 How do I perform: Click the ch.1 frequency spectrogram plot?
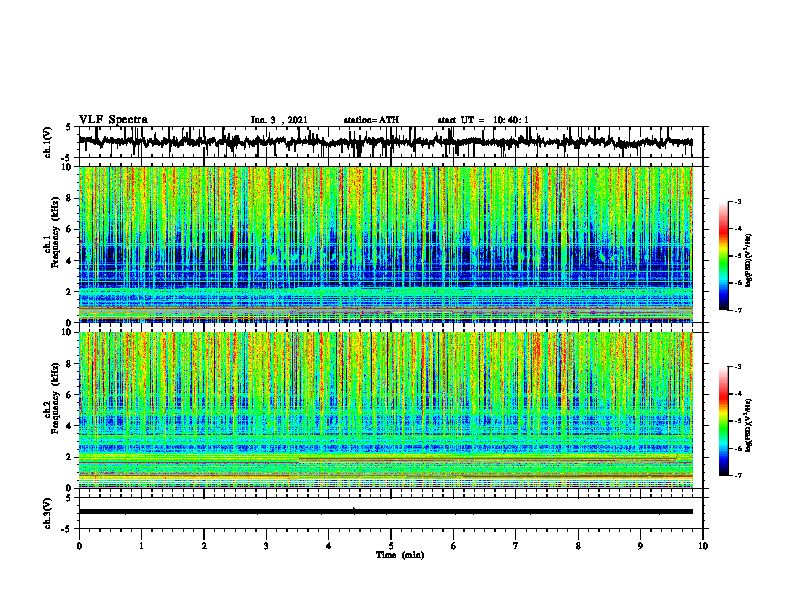coord(385,244)
